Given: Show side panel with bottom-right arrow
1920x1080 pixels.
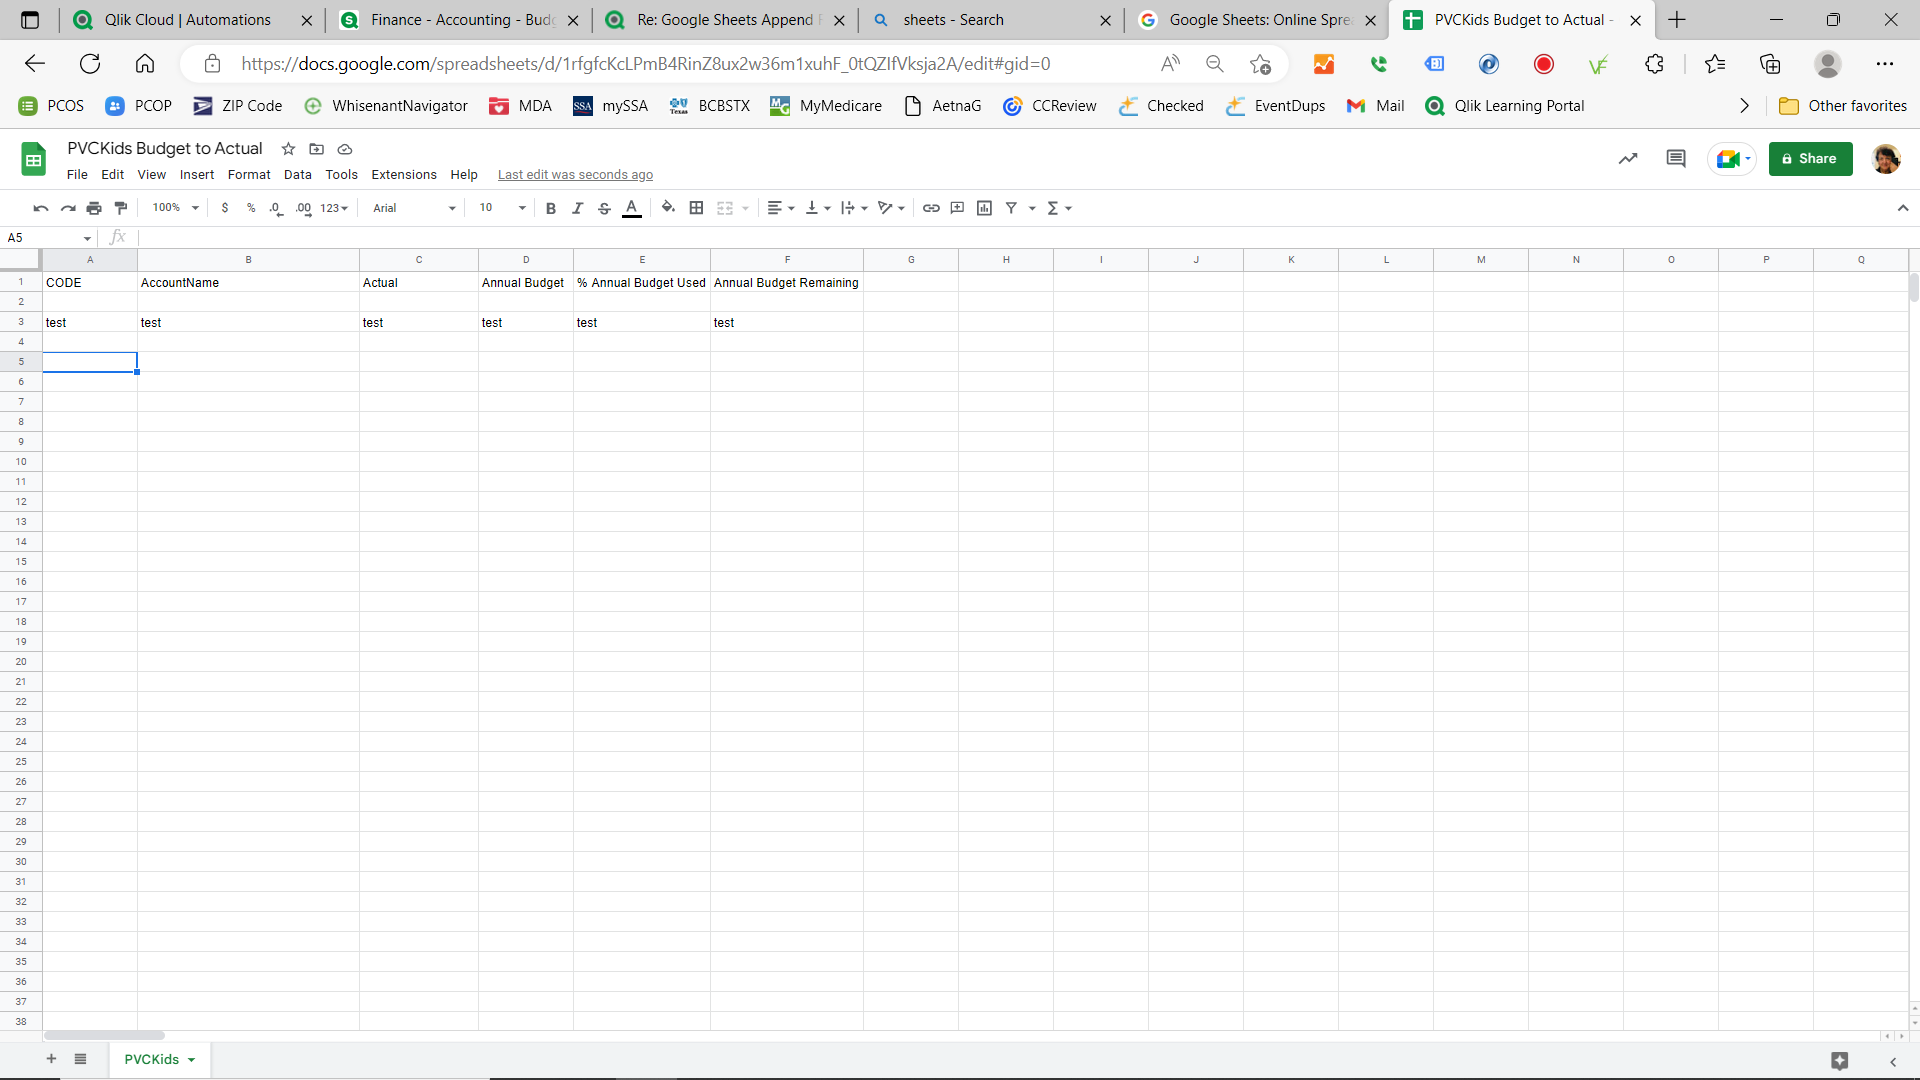Looking at the screenshot, I should tap(1893, 1061).
